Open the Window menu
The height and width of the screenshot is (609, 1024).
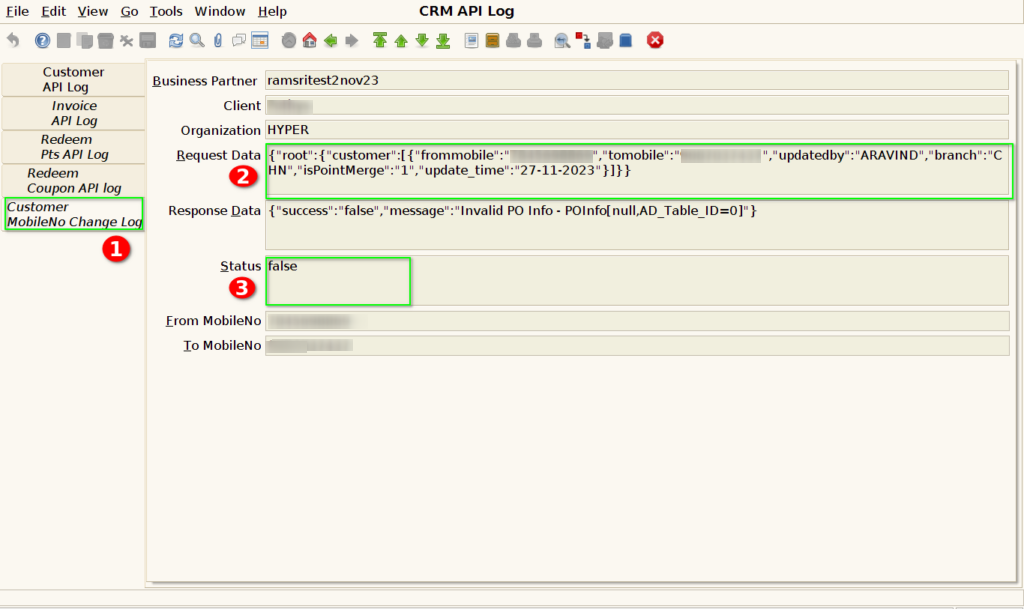[x=220, y=11]
